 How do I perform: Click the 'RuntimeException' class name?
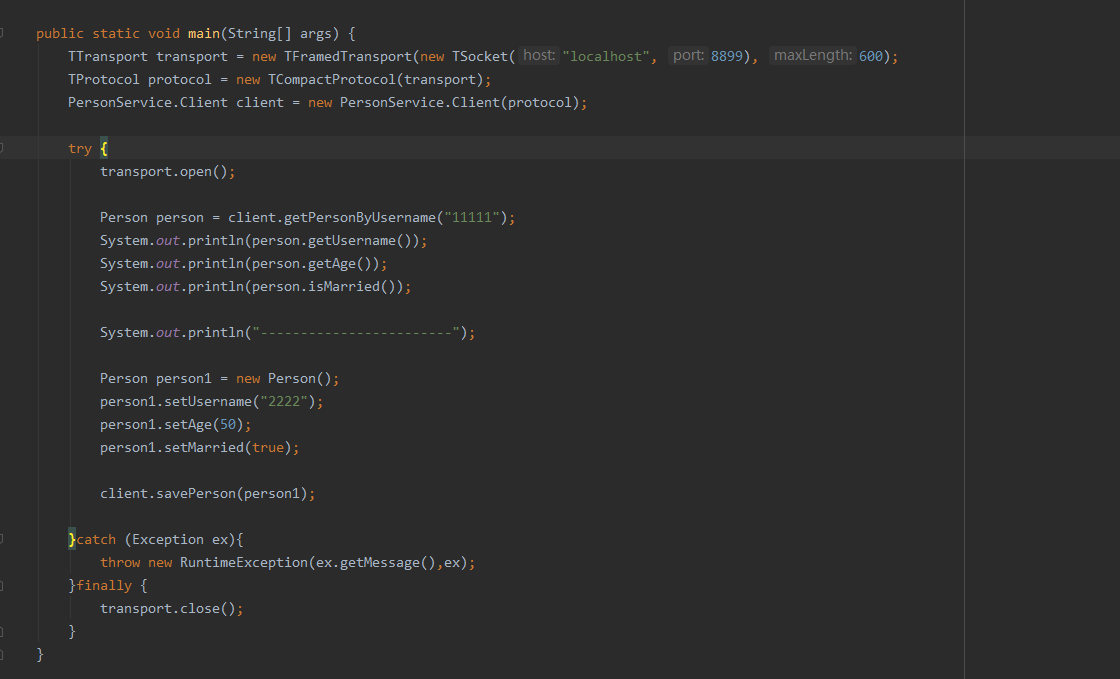(x=244, y=563)
